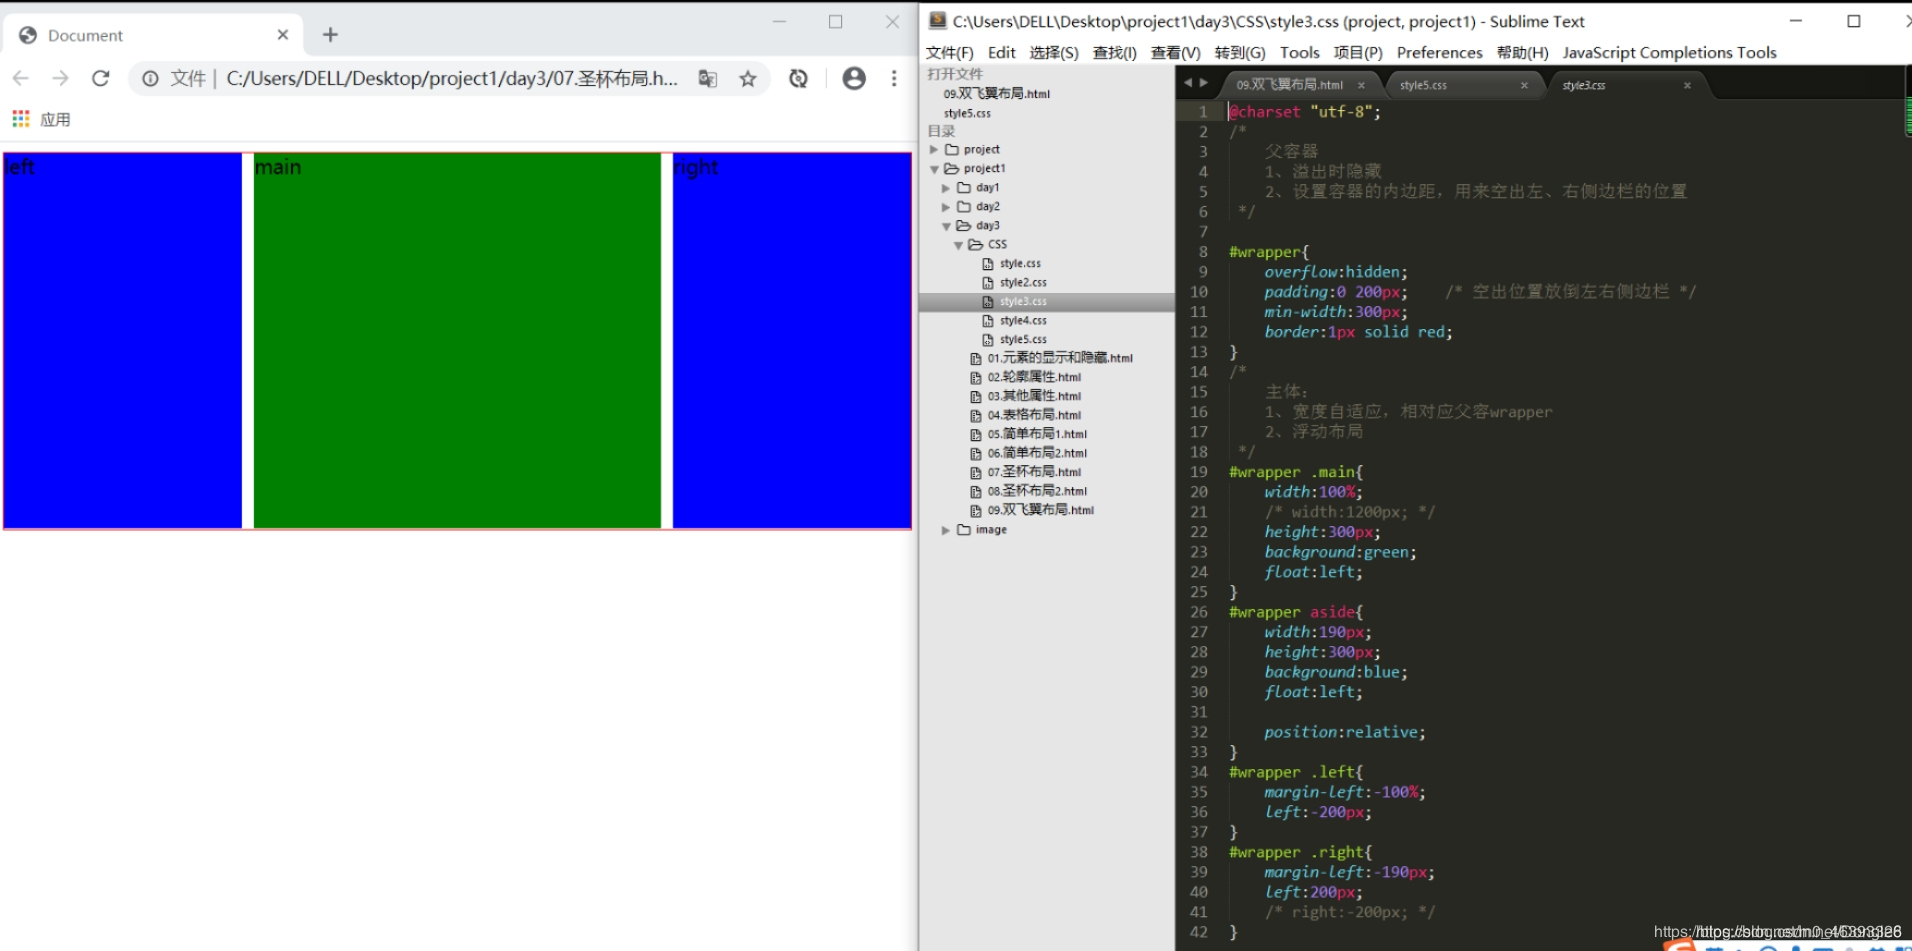The image size is (1912, 951).
Task: Open Edit menu in Sublime Text
Action: pos(1001,52)
